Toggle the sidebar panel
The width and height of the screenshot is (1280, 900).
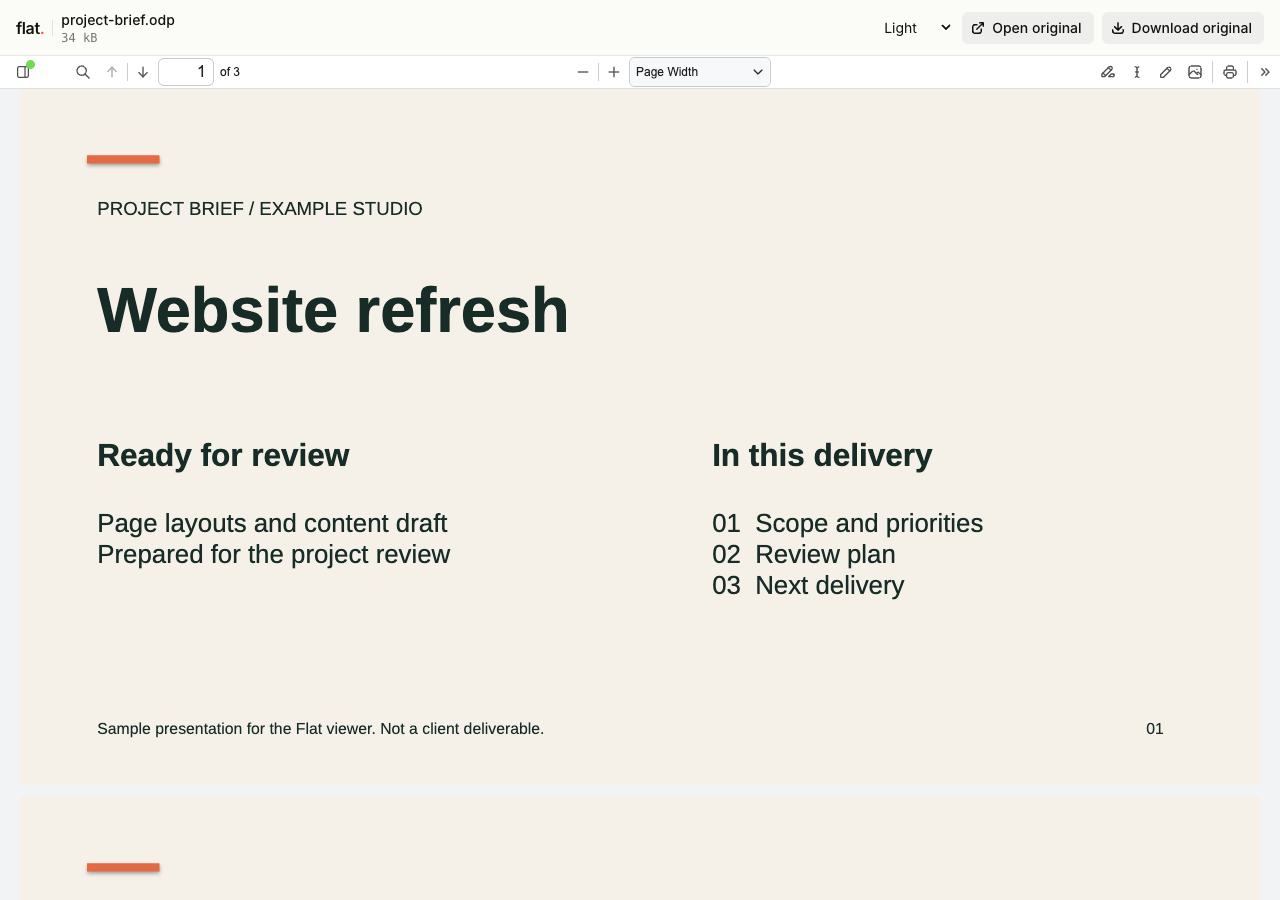23,72
